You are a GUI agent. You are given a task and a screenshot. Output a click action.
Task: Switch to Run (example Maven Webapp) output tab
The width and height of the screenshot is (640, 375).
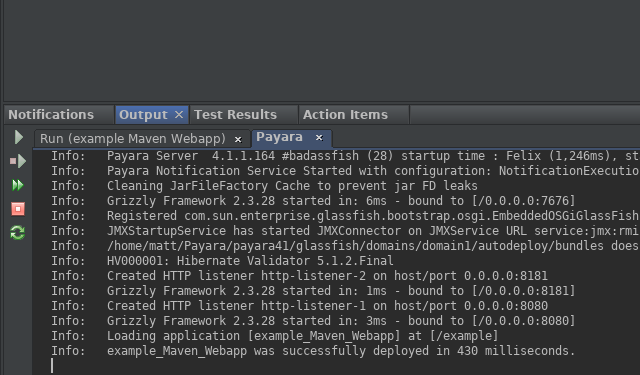pyautogui.click(x=133, y=139)
